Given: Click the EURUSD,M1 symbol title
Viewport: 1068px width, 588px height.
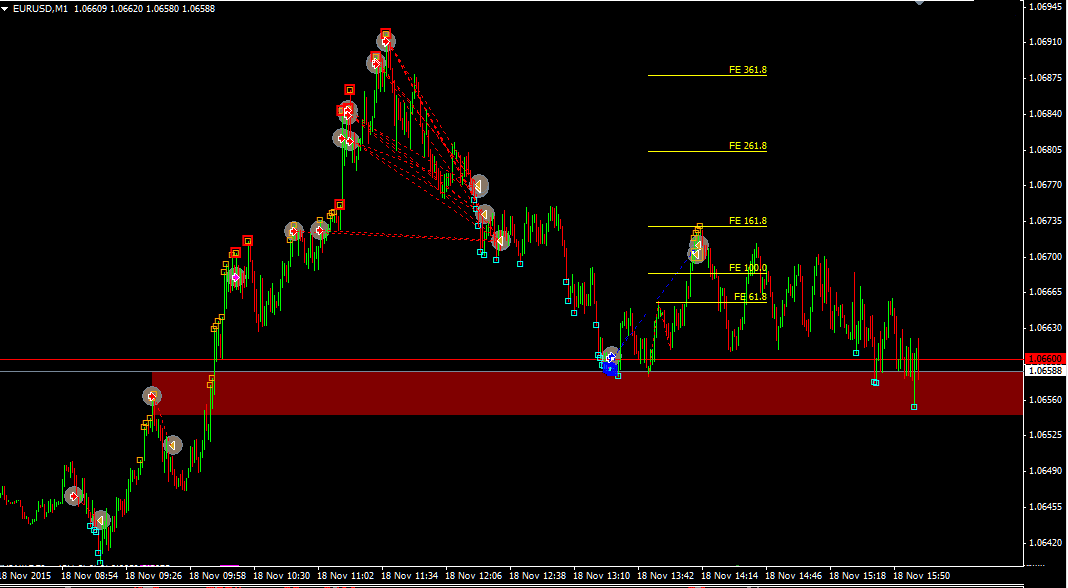Looking at the screenshot, I should pos(40,9).
